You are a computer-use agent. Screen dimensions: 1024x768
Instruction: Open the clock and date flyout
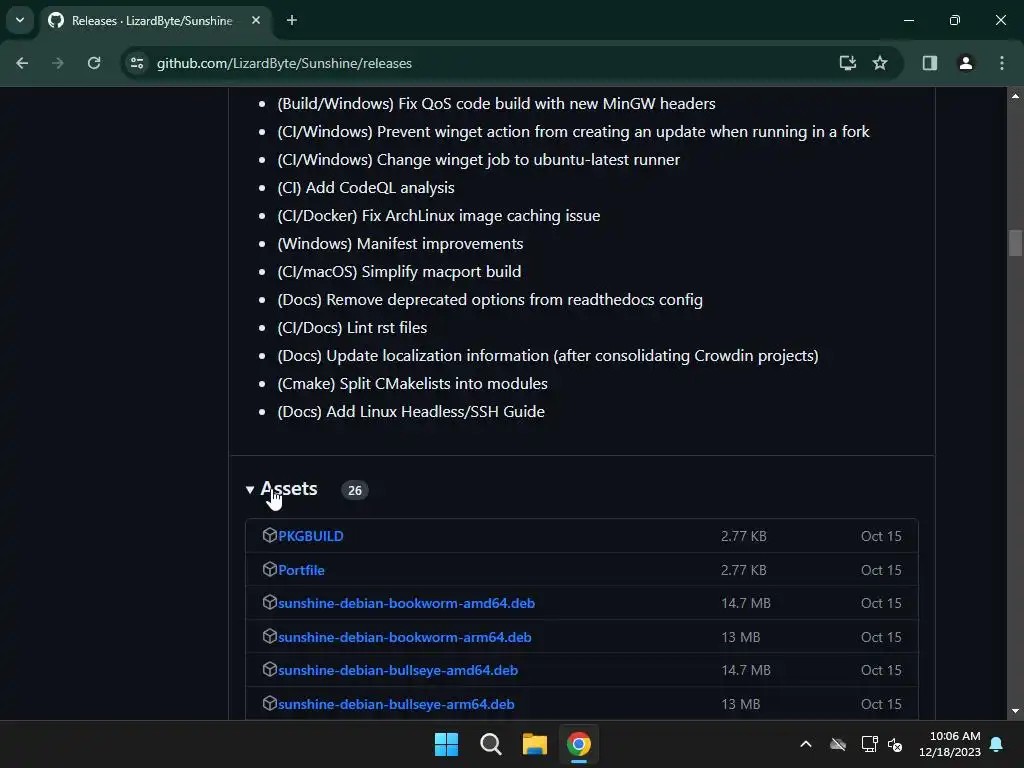coord(950,744)
